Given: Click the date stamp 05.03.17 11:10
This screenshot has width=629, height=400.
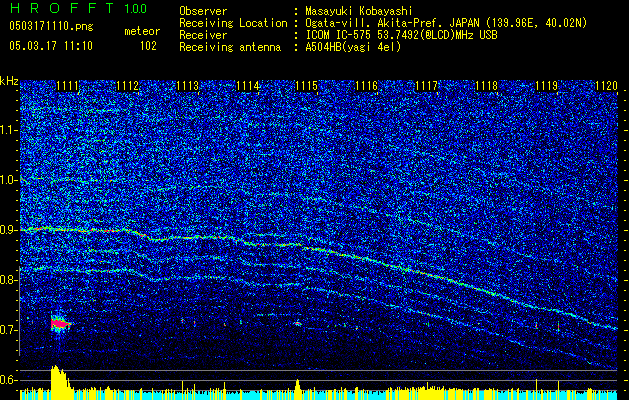Looking at the screenshot, I should click(51, 46).
